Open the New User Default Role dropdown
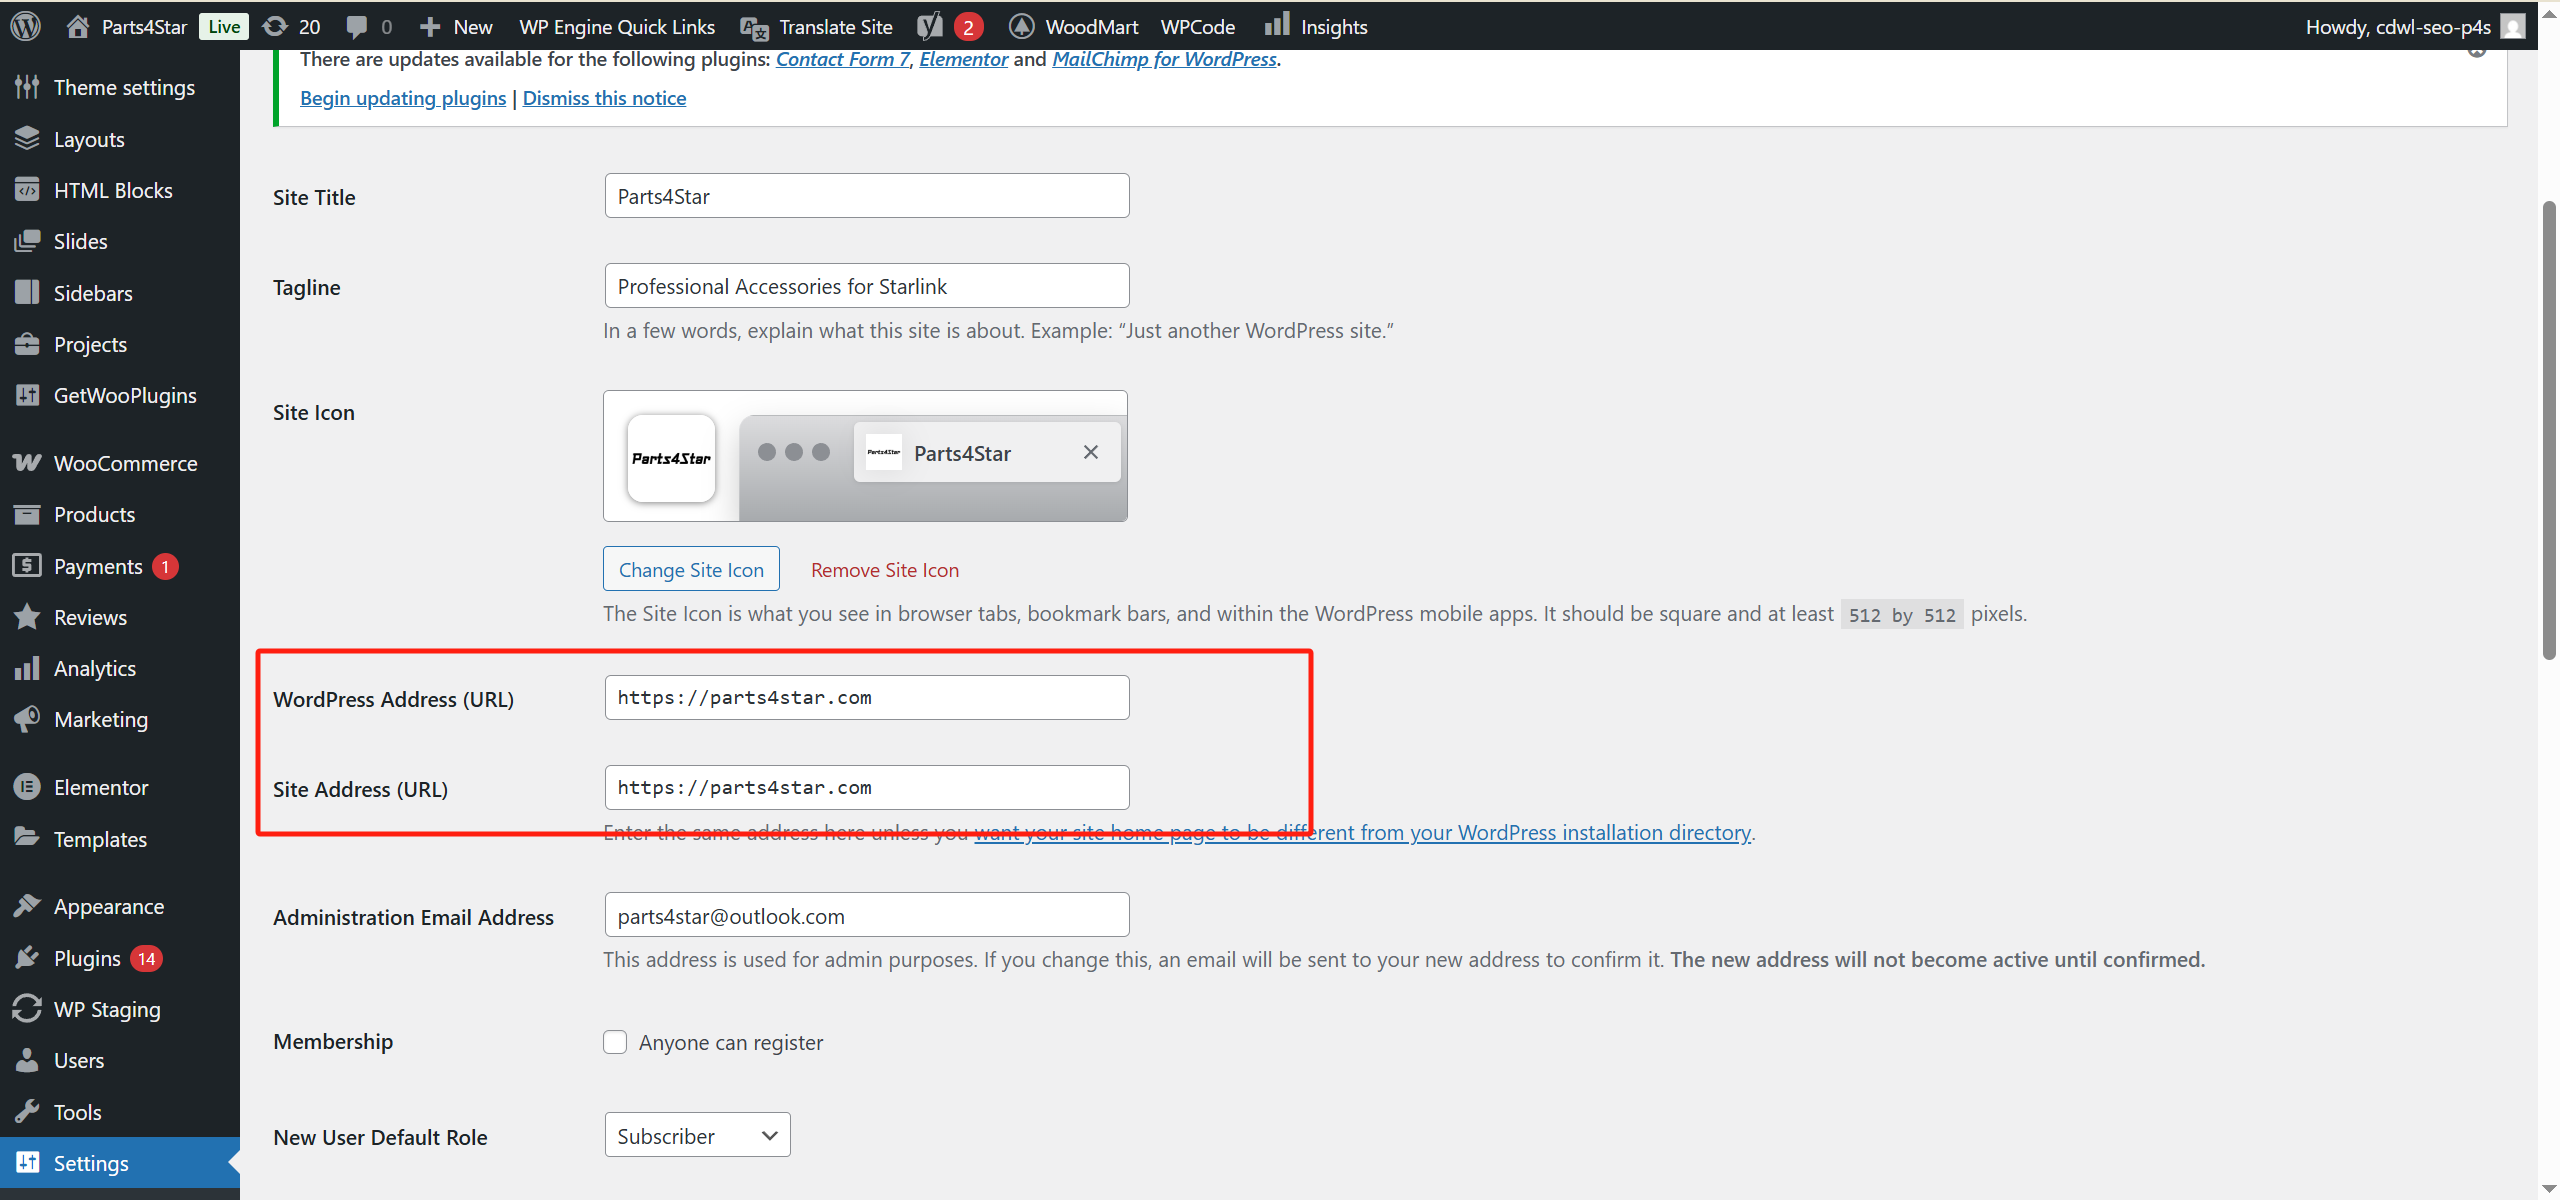 697,1134
